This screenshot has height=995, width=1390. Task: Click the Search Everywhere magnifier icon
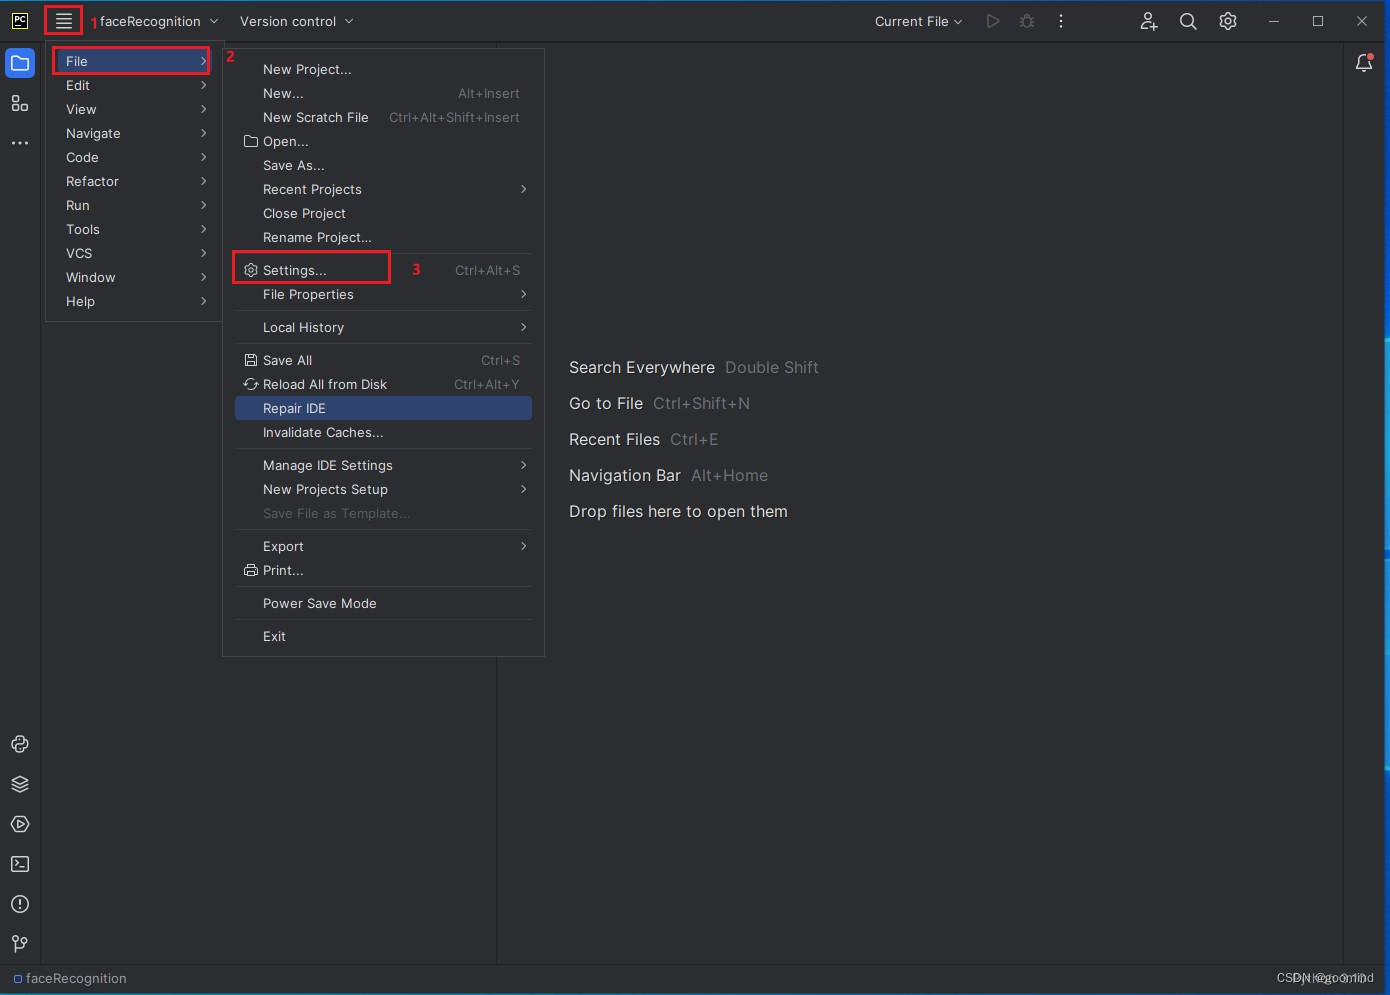coord(1188,21)
